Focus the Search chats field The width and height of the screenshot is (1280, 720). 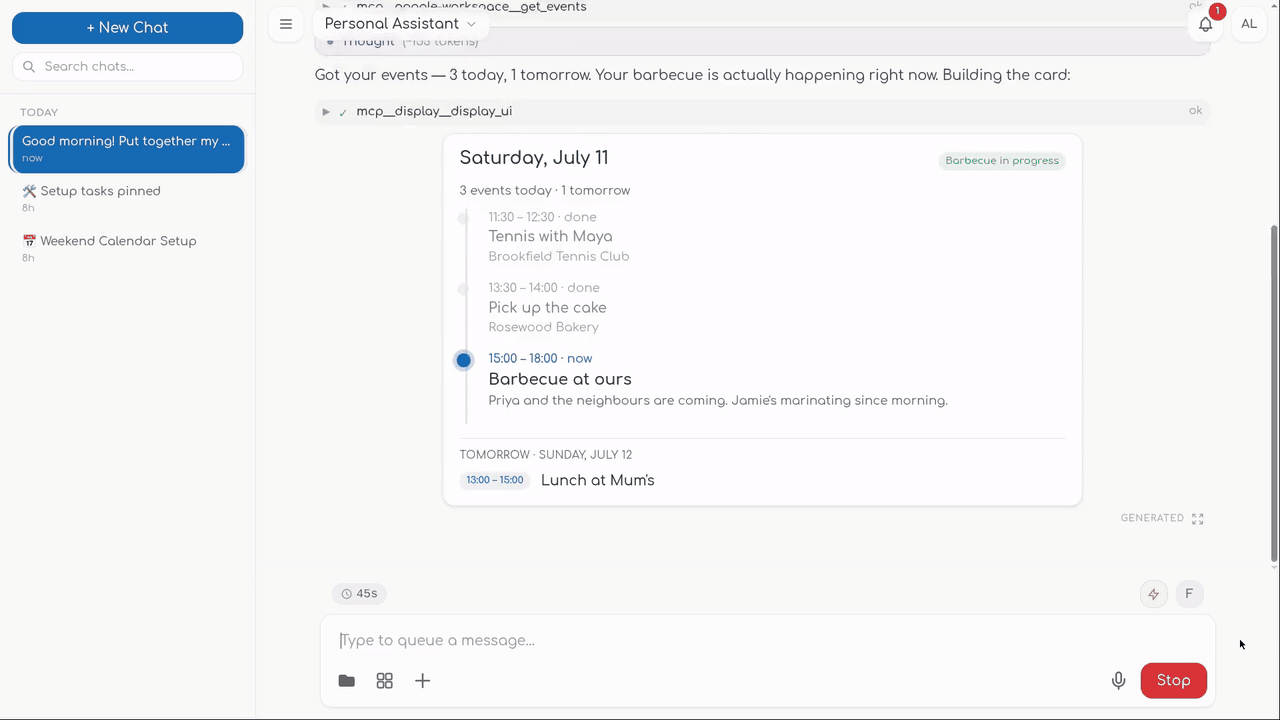coord(127,66)
